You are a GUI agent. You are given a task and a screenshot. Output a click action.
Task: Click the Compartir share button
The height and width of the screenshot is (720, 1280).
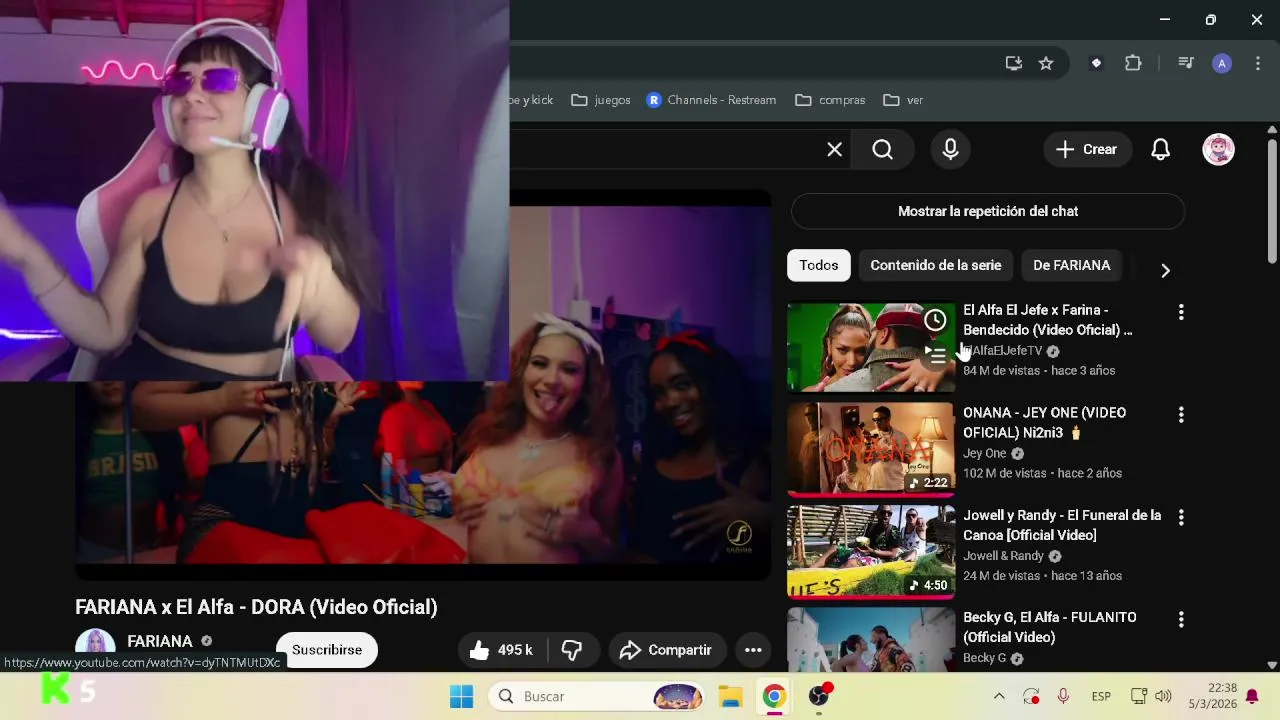pos(666,650)
